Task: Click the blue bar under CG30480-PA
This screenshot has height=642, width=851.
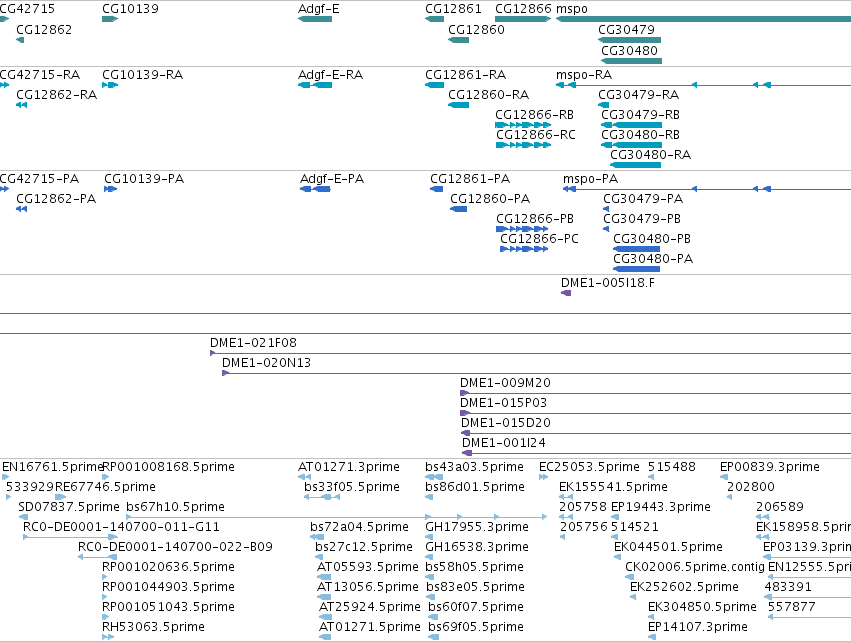Action: pos(636,269)
